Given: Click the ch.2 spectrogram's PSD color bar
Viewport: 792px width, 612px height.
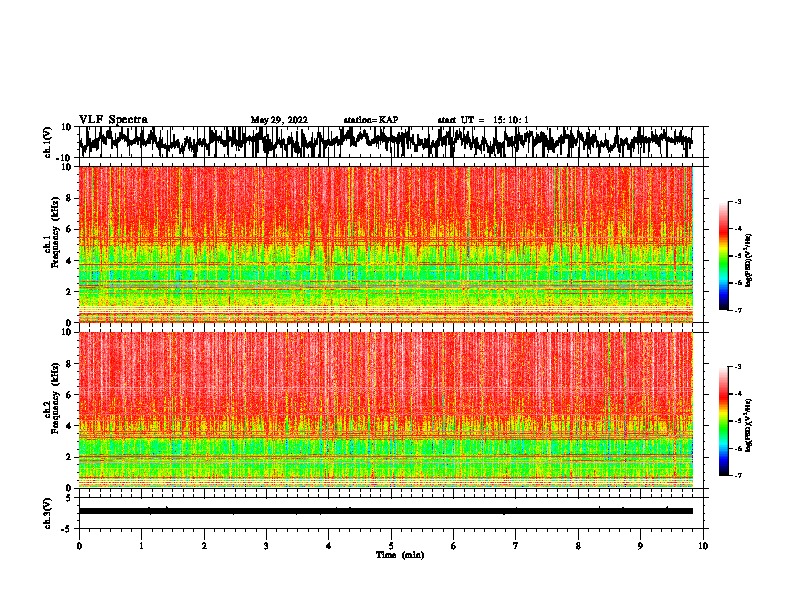Looking at the screenshot, I should pos(724,421).
